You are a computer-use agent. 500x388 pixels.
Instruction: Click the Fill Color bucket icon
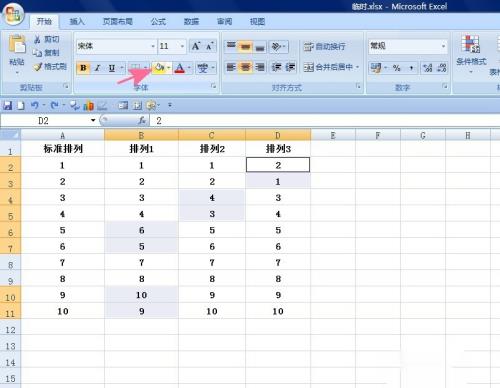(x=160, y=68)
